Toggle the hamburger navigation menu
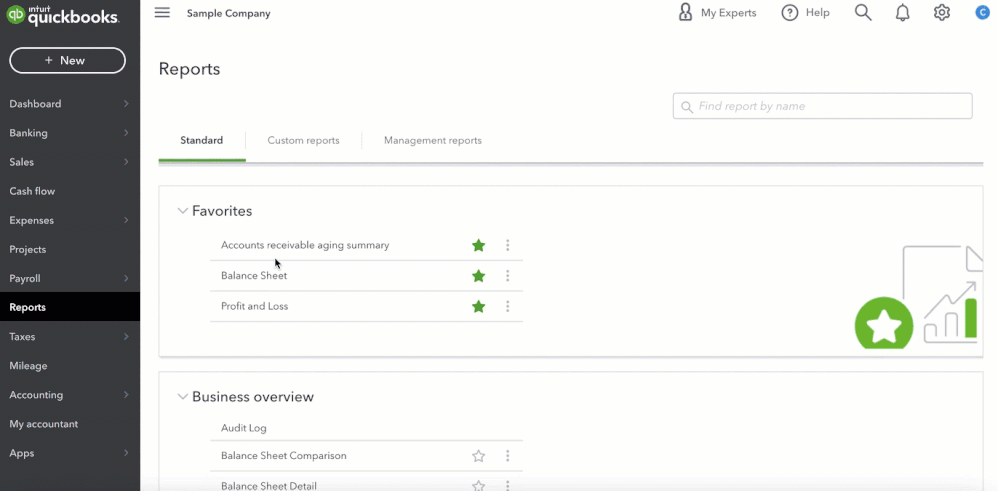 (162, 13)
